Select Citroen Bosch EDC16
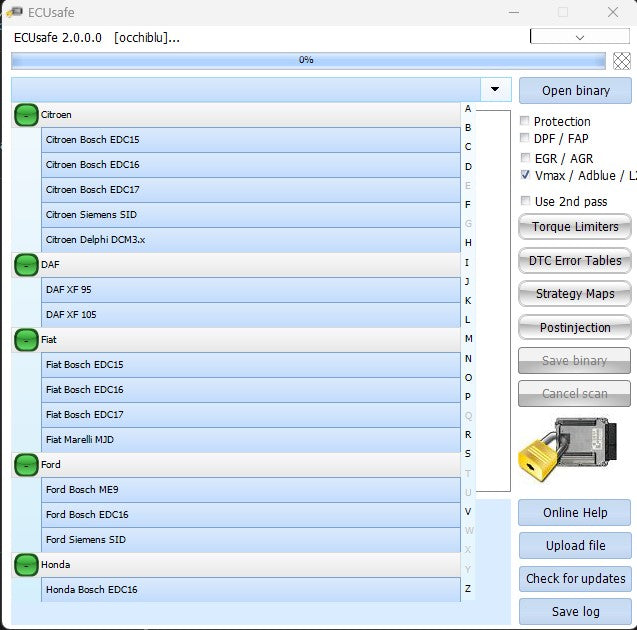 pyautogui.click(x=251, y=165)
